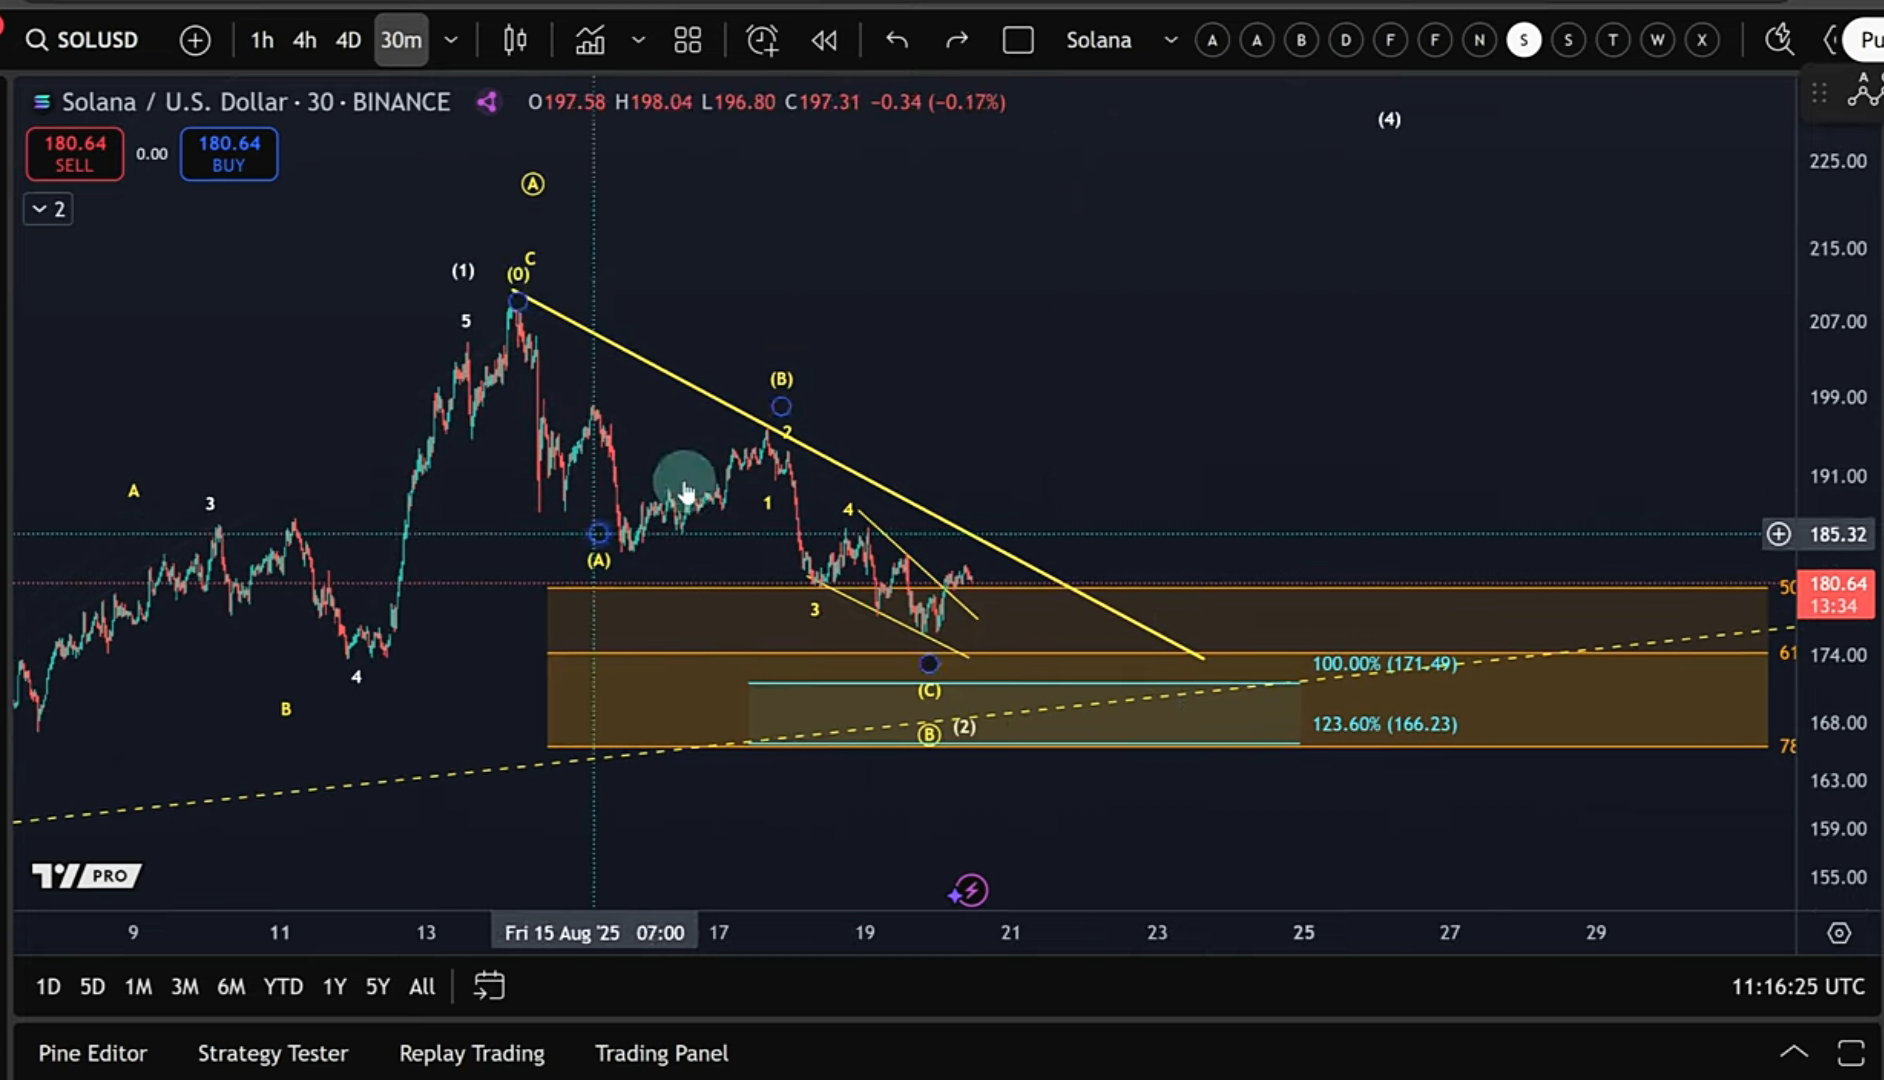Expand the time interval dropdown arrow

451,40
